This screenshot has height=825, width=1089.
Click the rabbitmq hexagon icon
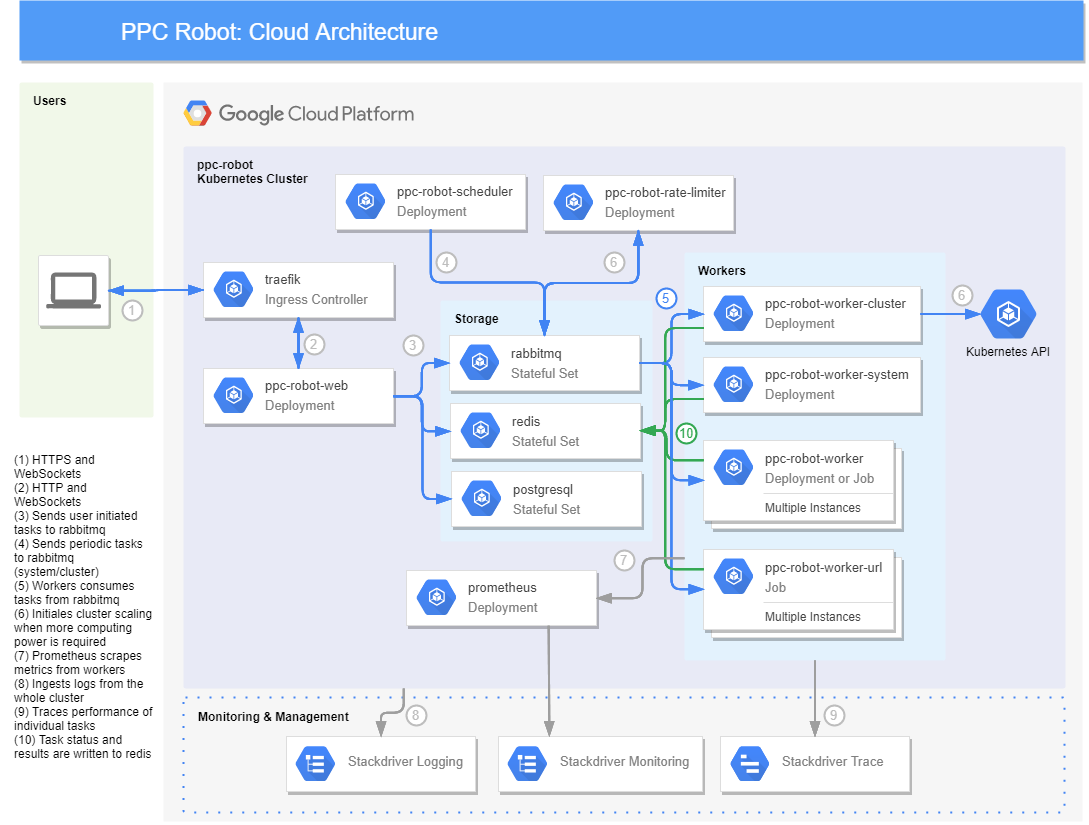480,362
